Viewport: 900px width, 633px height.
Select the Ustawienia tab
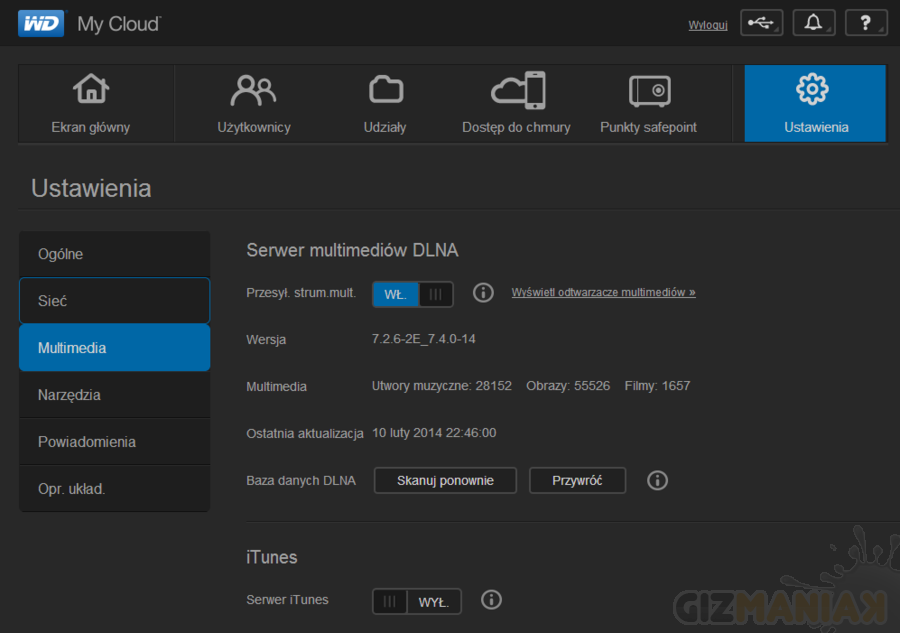click(x=815, y=104)
